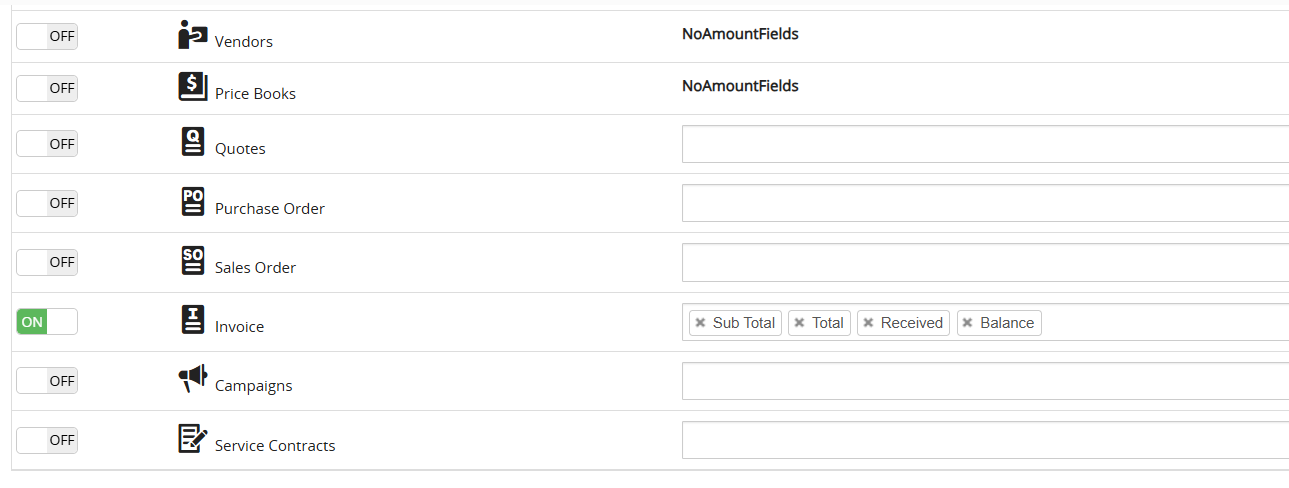This screenshot has width=1289, height=488.
Task: Click the Sales Order SO icon
Action: pyautogui.click(x=193, y=261)
